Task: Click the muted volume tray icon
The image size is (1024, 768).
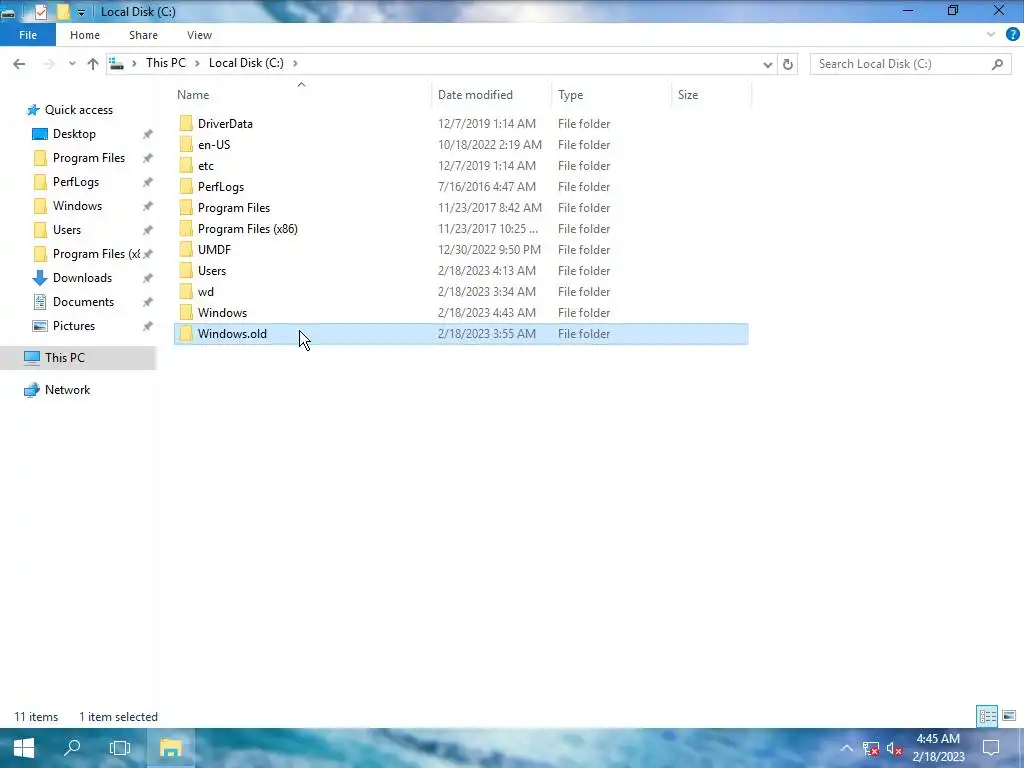Action: pyautogui.click(x=894, y=748)
